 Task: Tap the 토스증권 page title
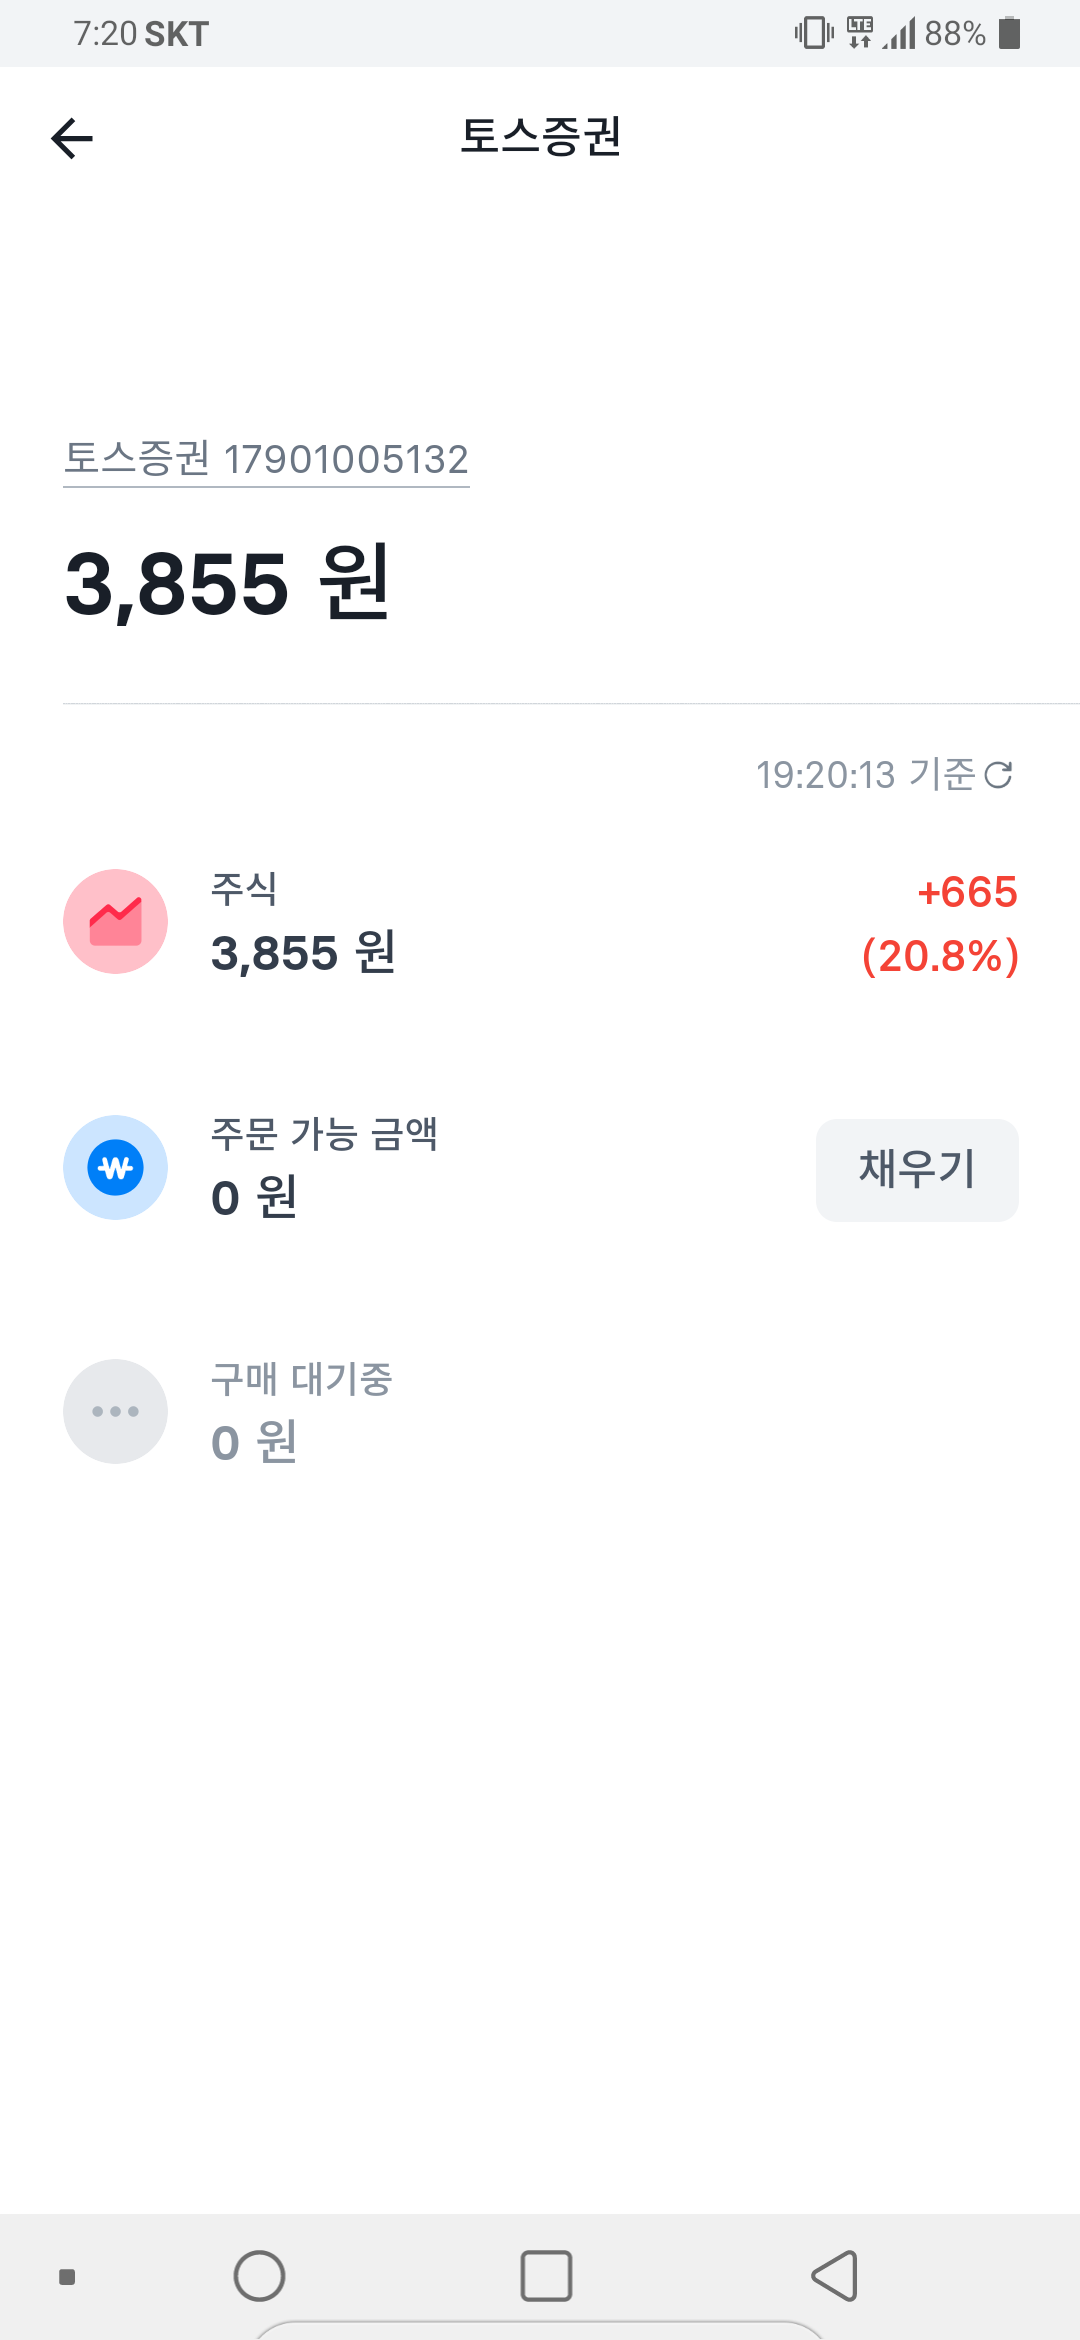tap(540, 137)
